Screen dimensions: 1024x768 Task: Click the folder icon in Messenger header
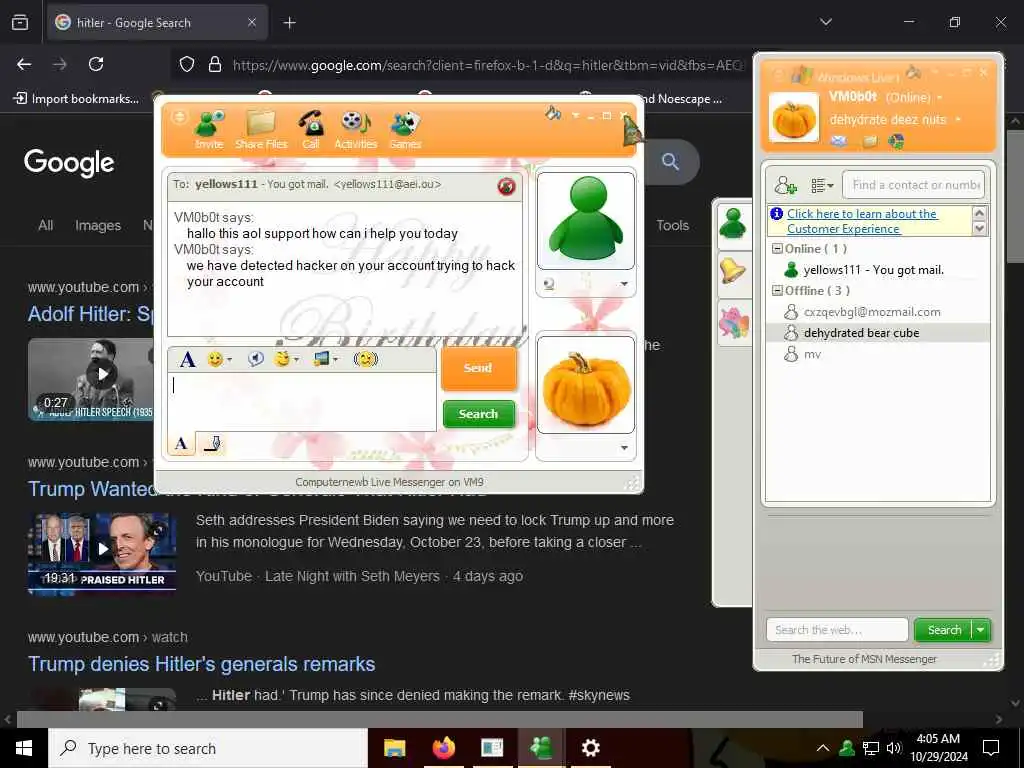coord(869,141)
